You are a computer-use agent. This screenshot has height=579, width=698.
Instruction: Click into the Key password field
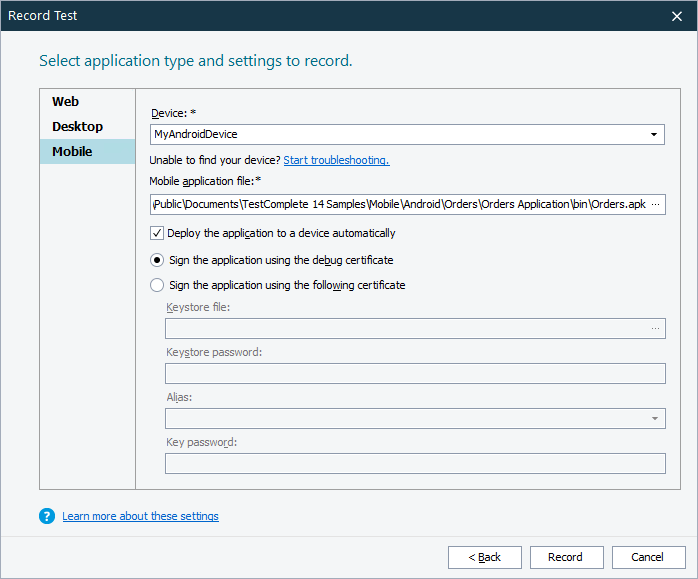[x=415, y=463]
